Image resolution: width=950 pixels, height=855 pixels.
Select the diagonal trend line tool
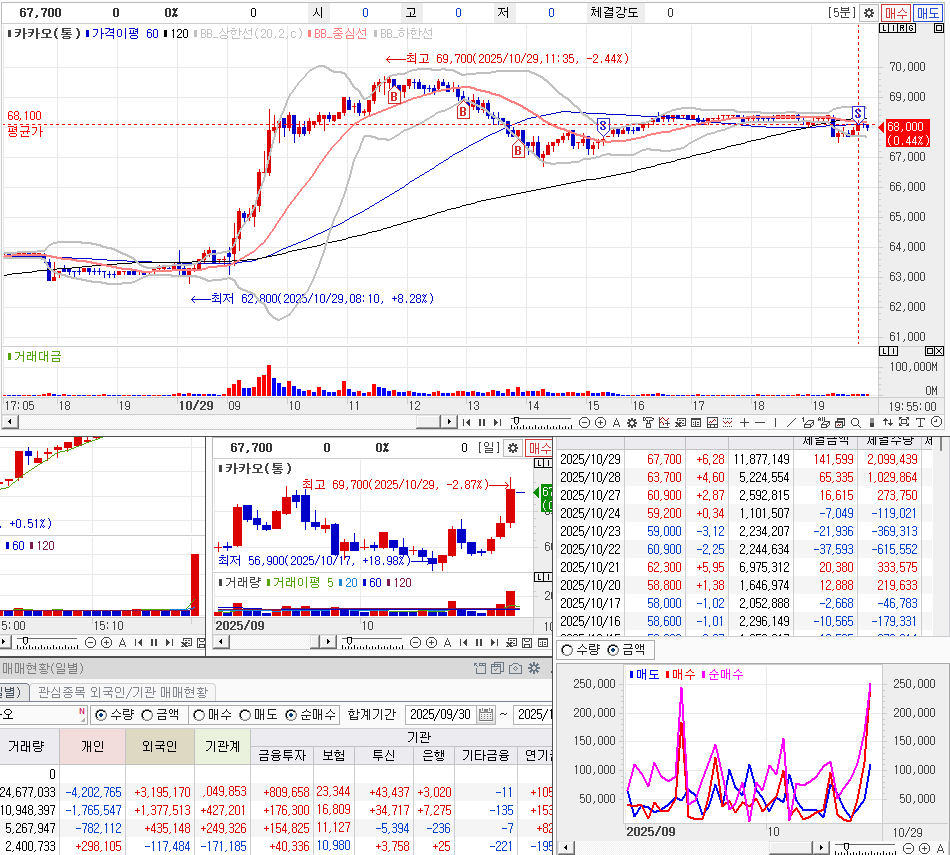(791, 422)
